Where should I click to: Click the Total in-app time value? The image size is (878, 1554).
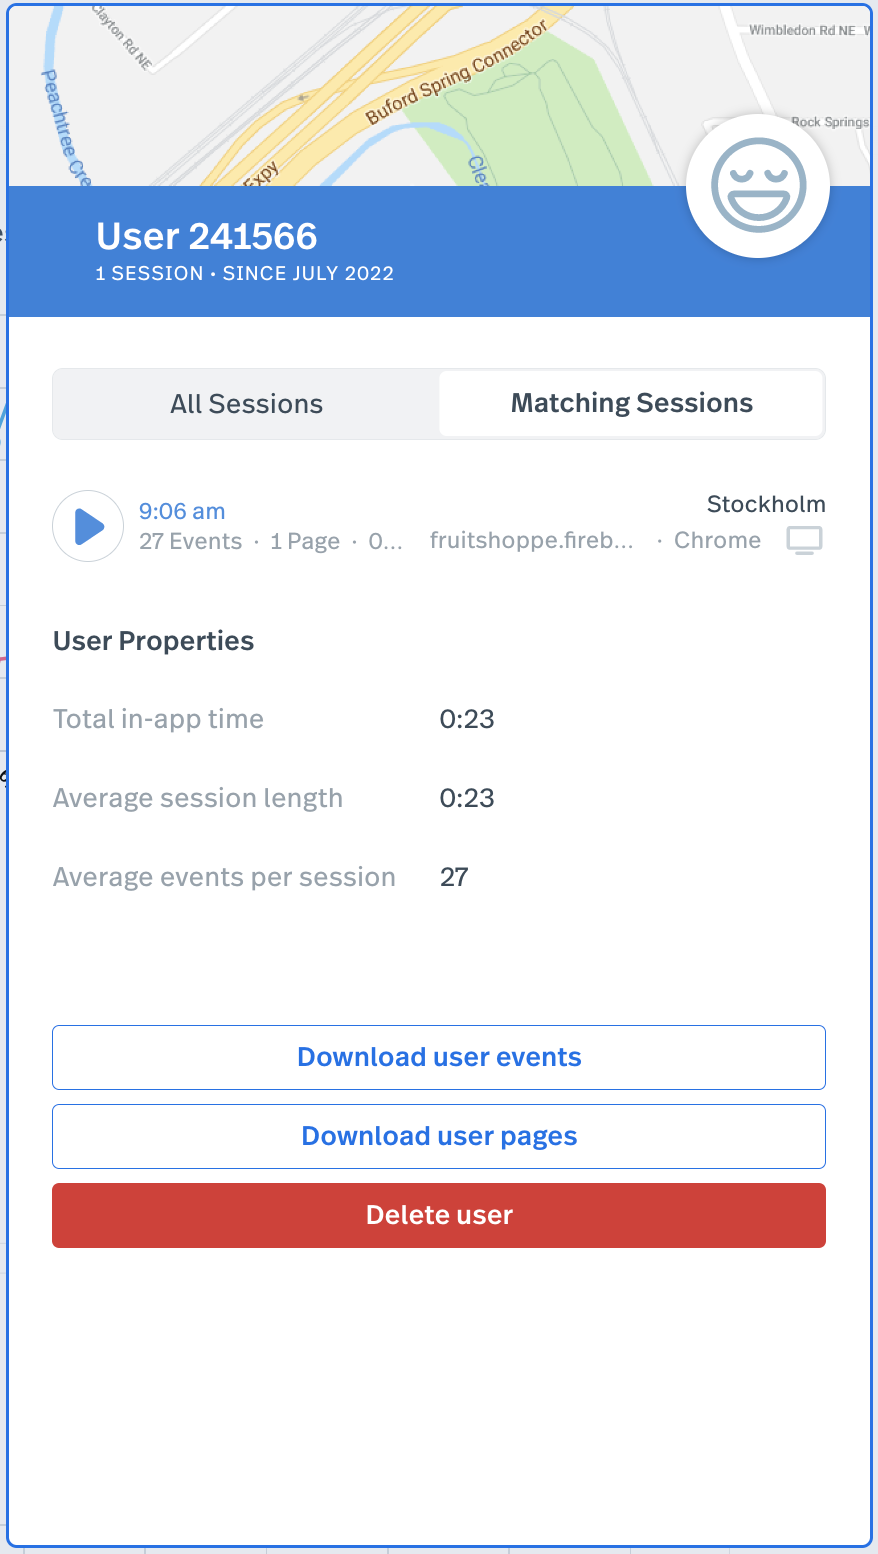point(467,719)
